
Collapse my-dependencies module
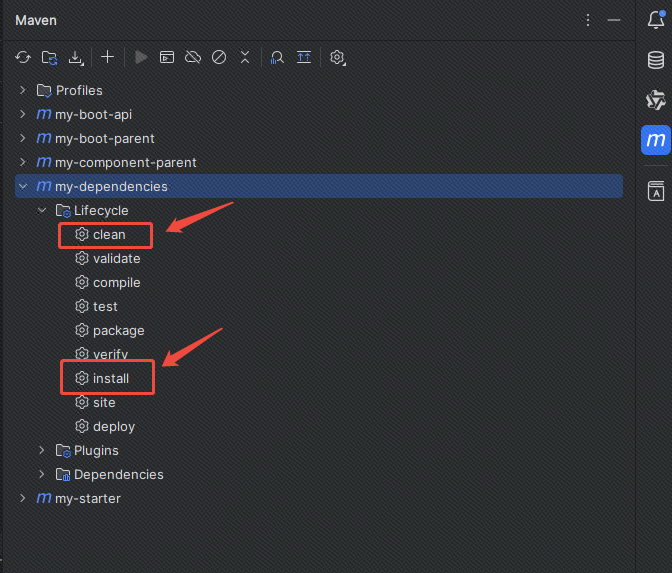click(x=23, y=186)
